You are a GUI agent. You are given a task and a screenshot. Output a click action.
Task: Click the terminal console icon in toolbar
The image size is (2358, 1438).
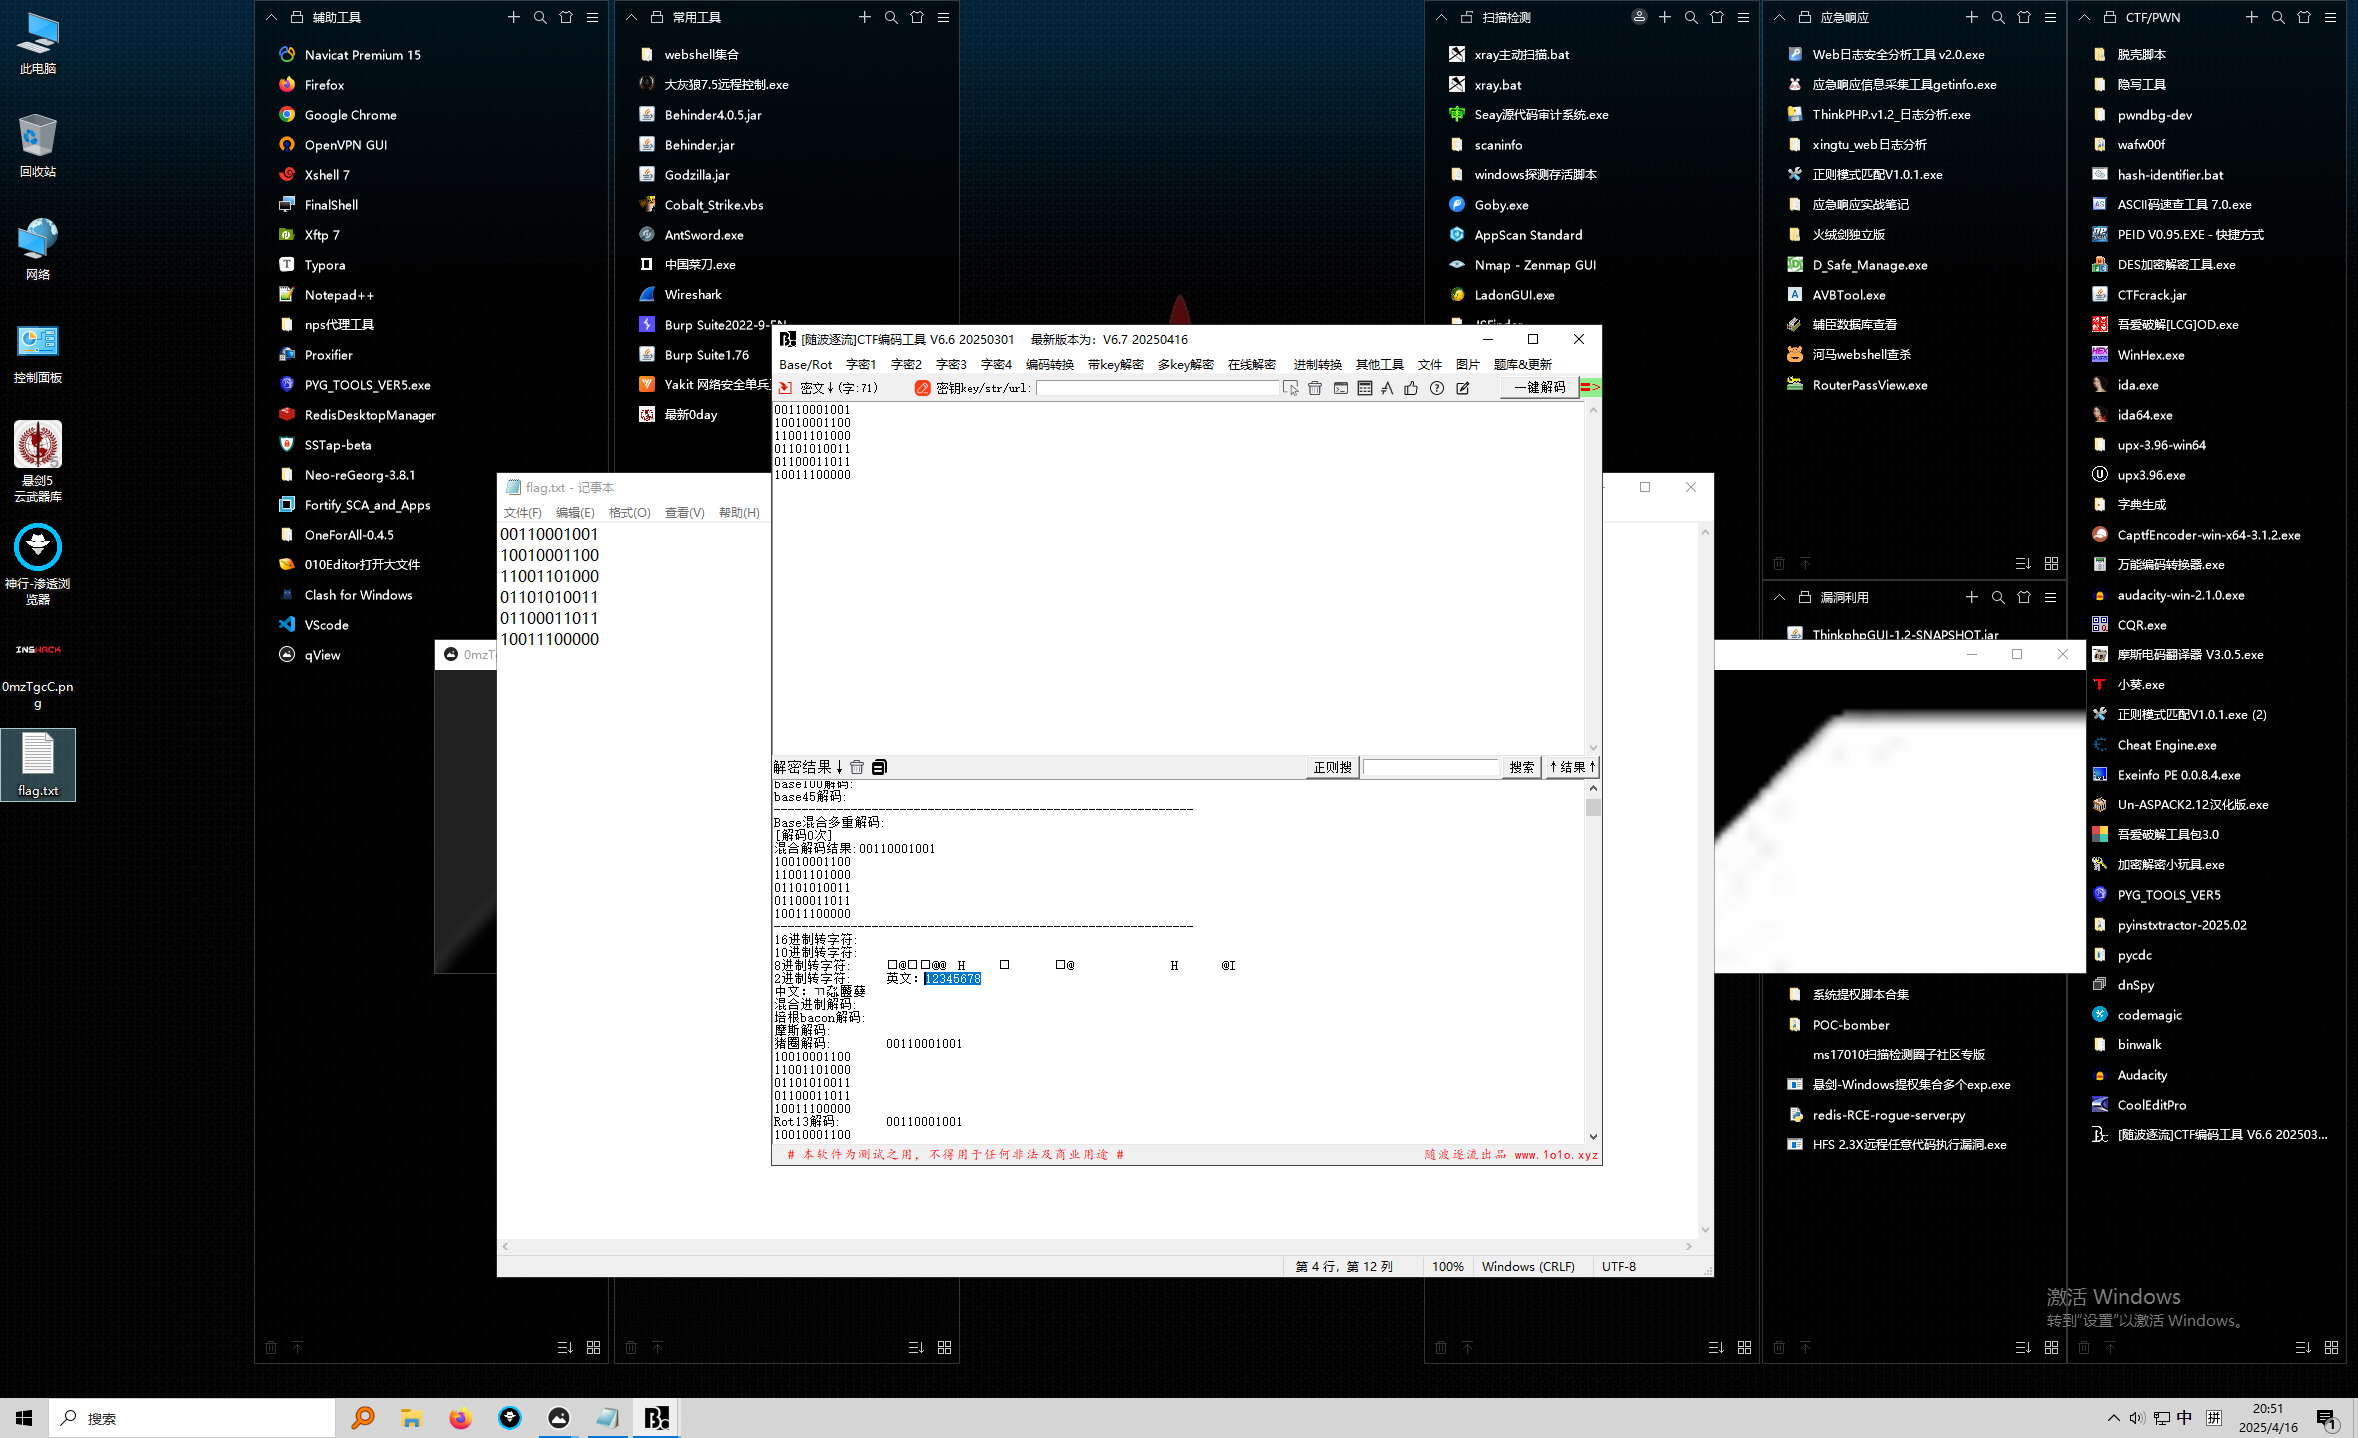coord(1341,388)
